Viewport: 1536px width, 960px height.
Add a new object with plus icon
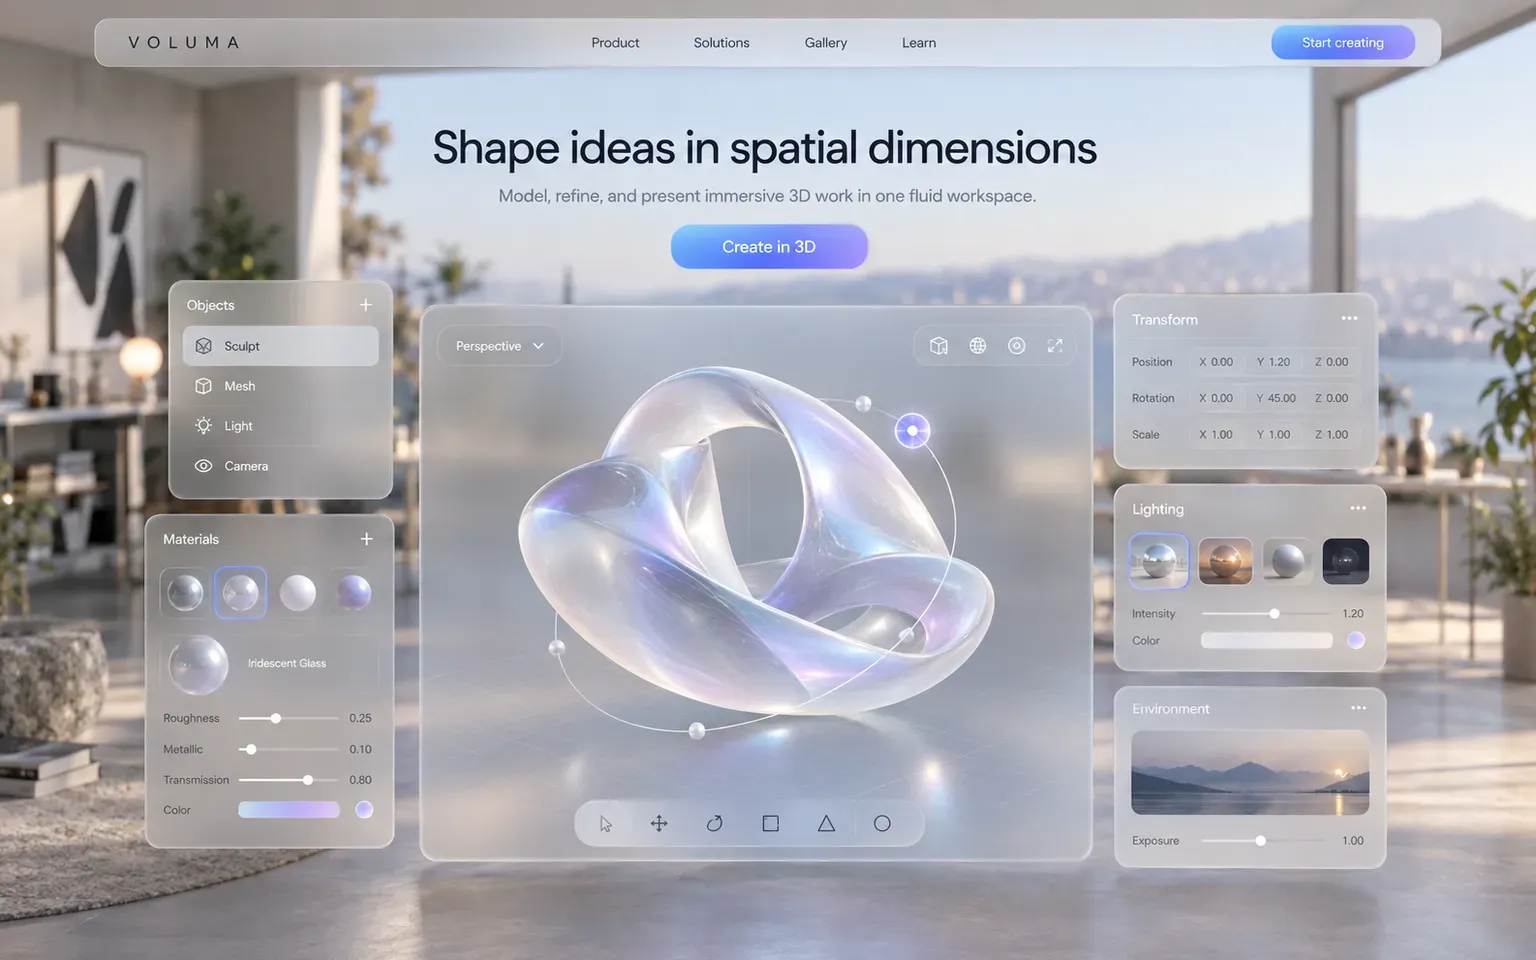(x=366, y=305)
